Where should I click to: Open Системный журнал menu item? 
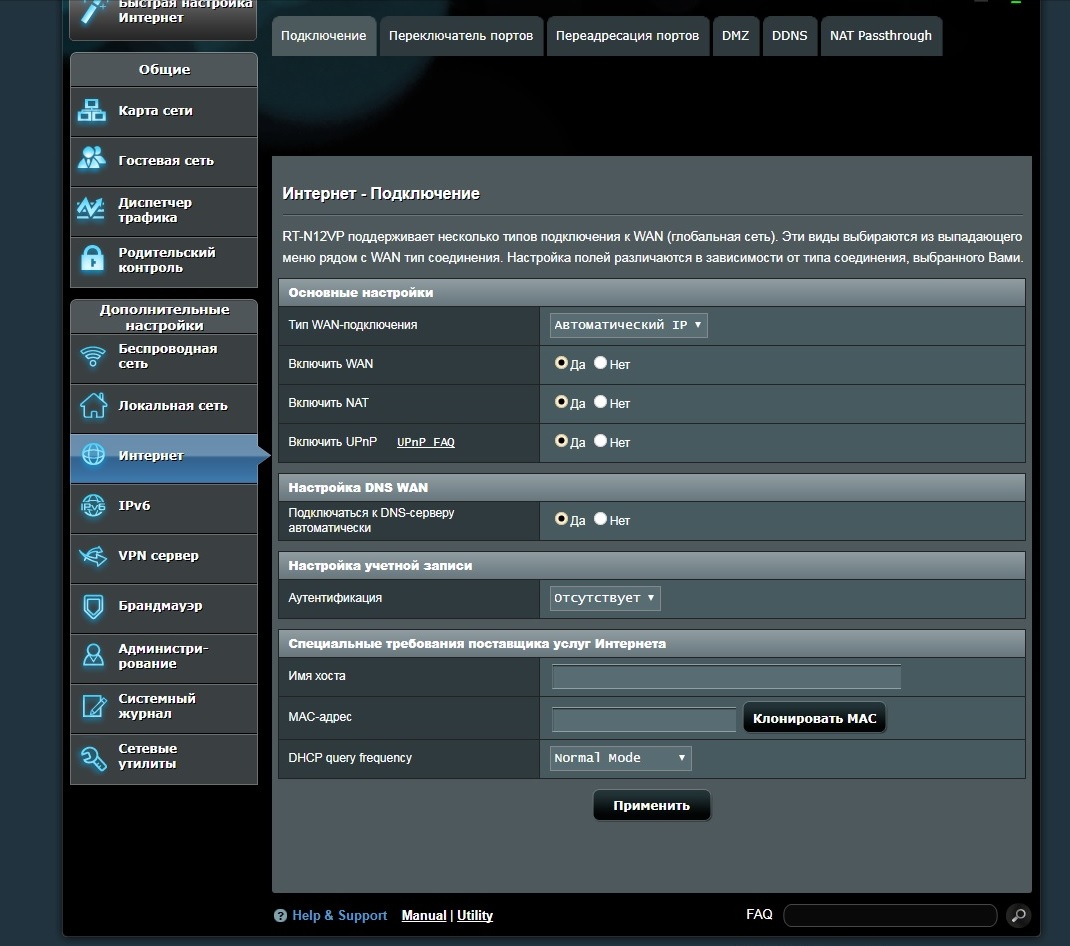point(164,708)
